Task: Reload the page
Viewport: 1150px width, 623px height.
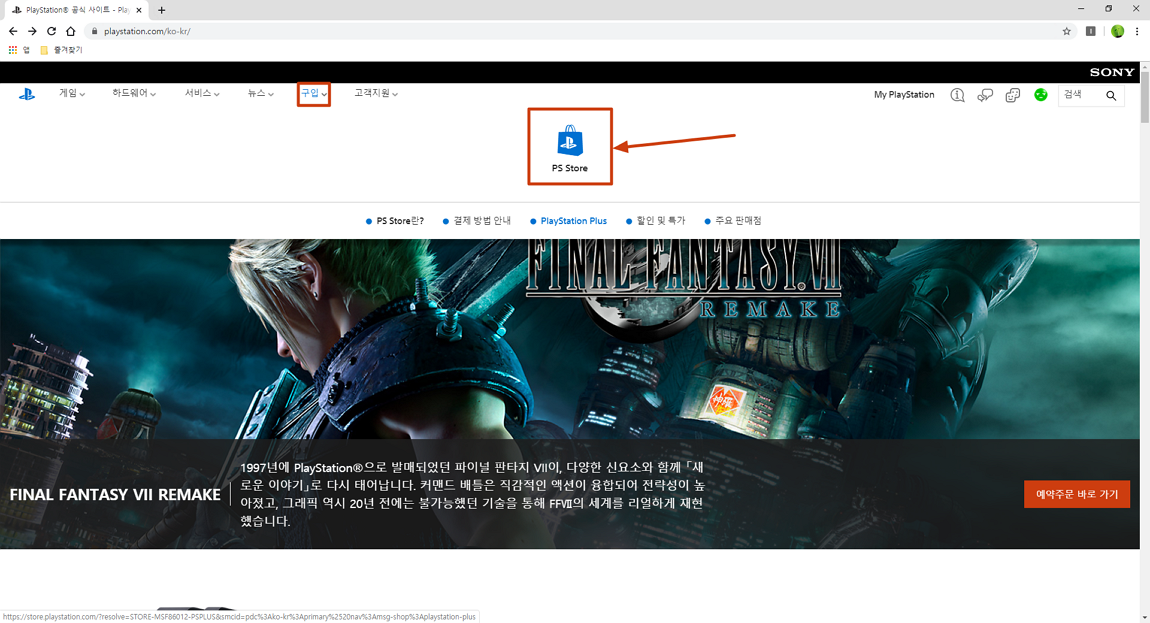Action: pos(51,31)
